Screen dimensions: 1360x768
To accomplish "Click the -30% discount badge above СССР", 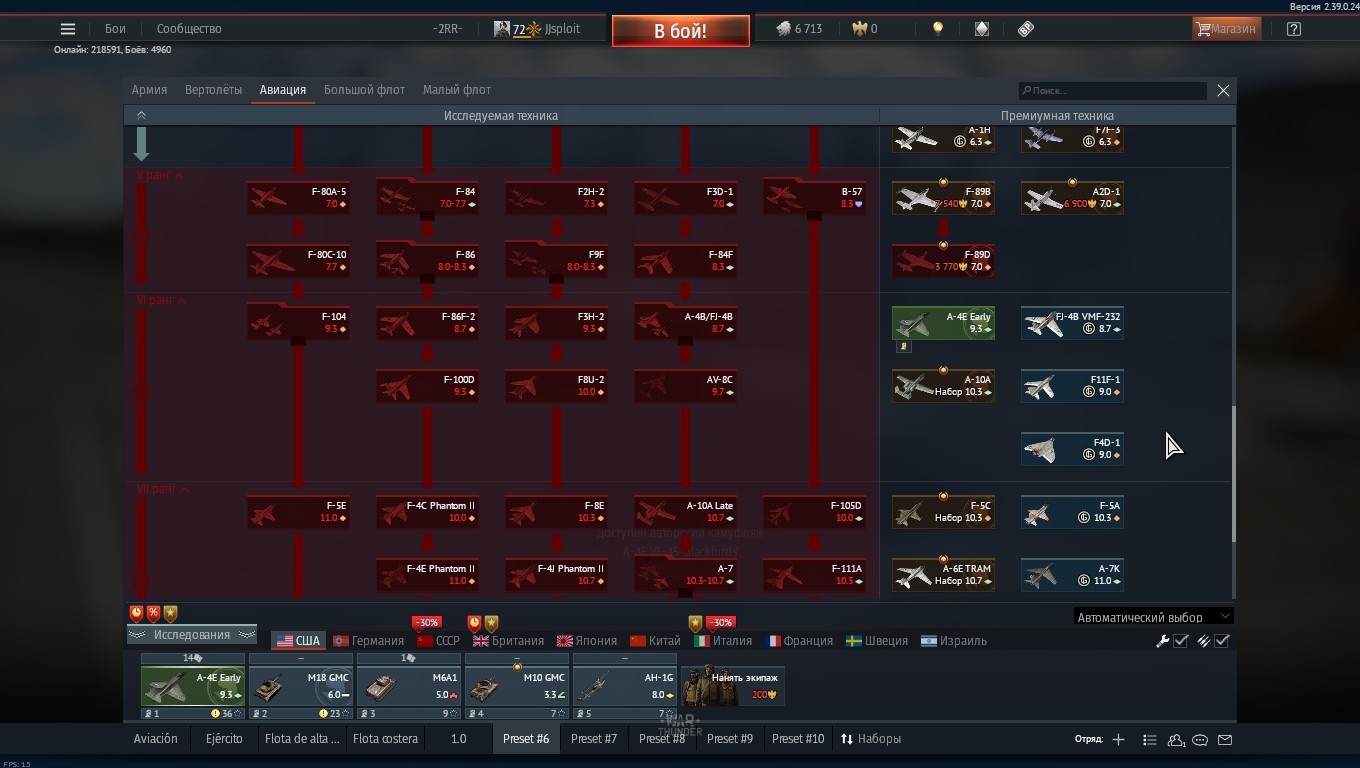I will click(426, 622).
